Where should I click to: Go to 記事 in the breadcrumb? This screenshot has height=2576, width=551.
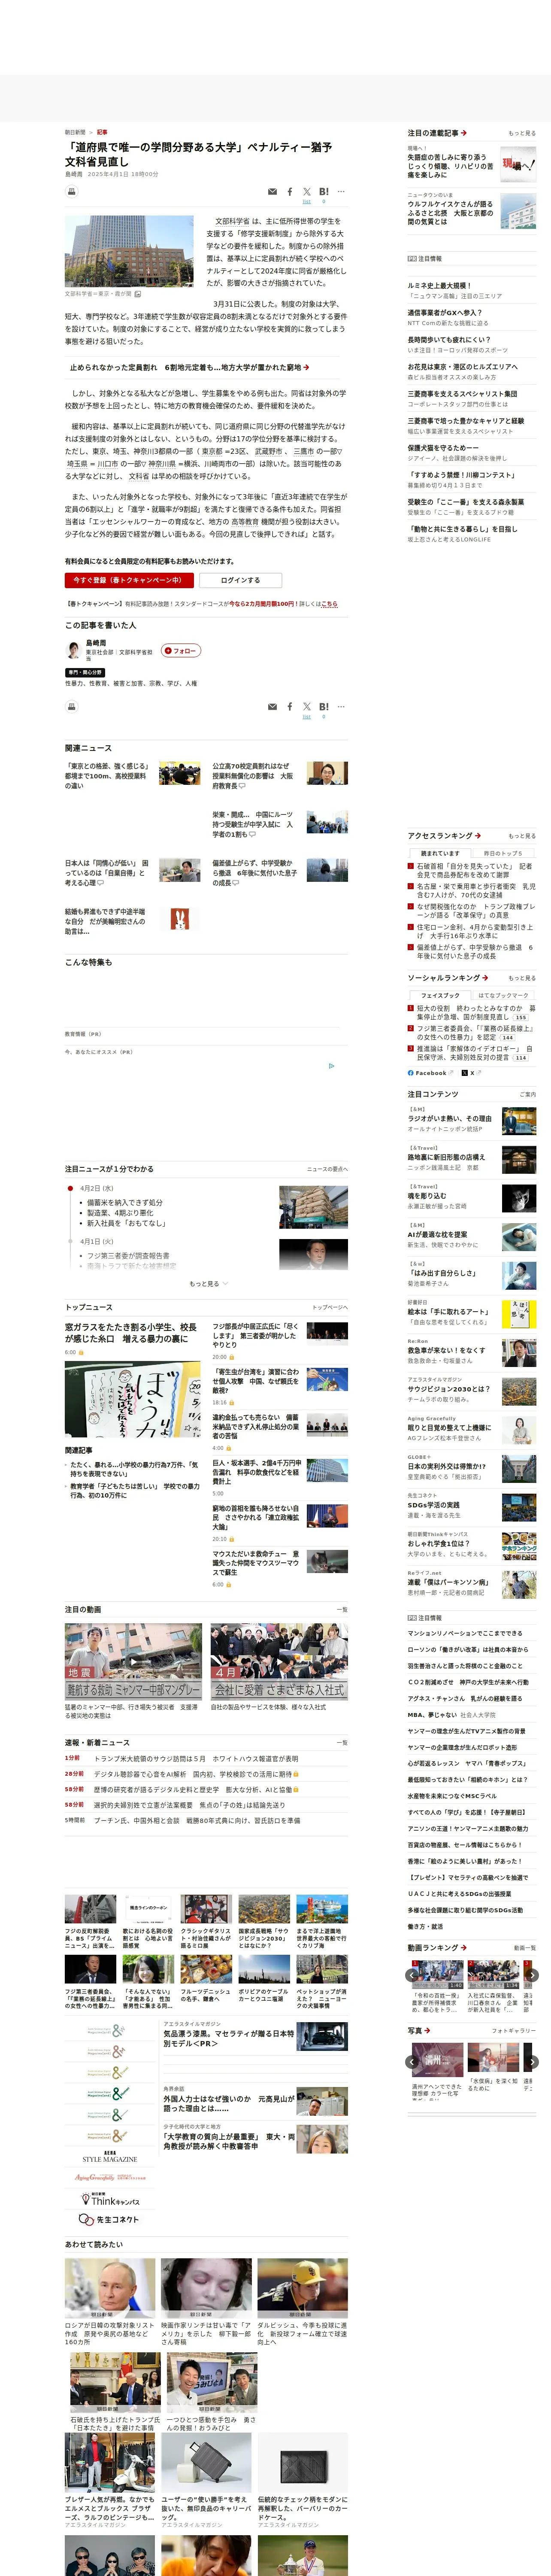(x=102, y=132)
